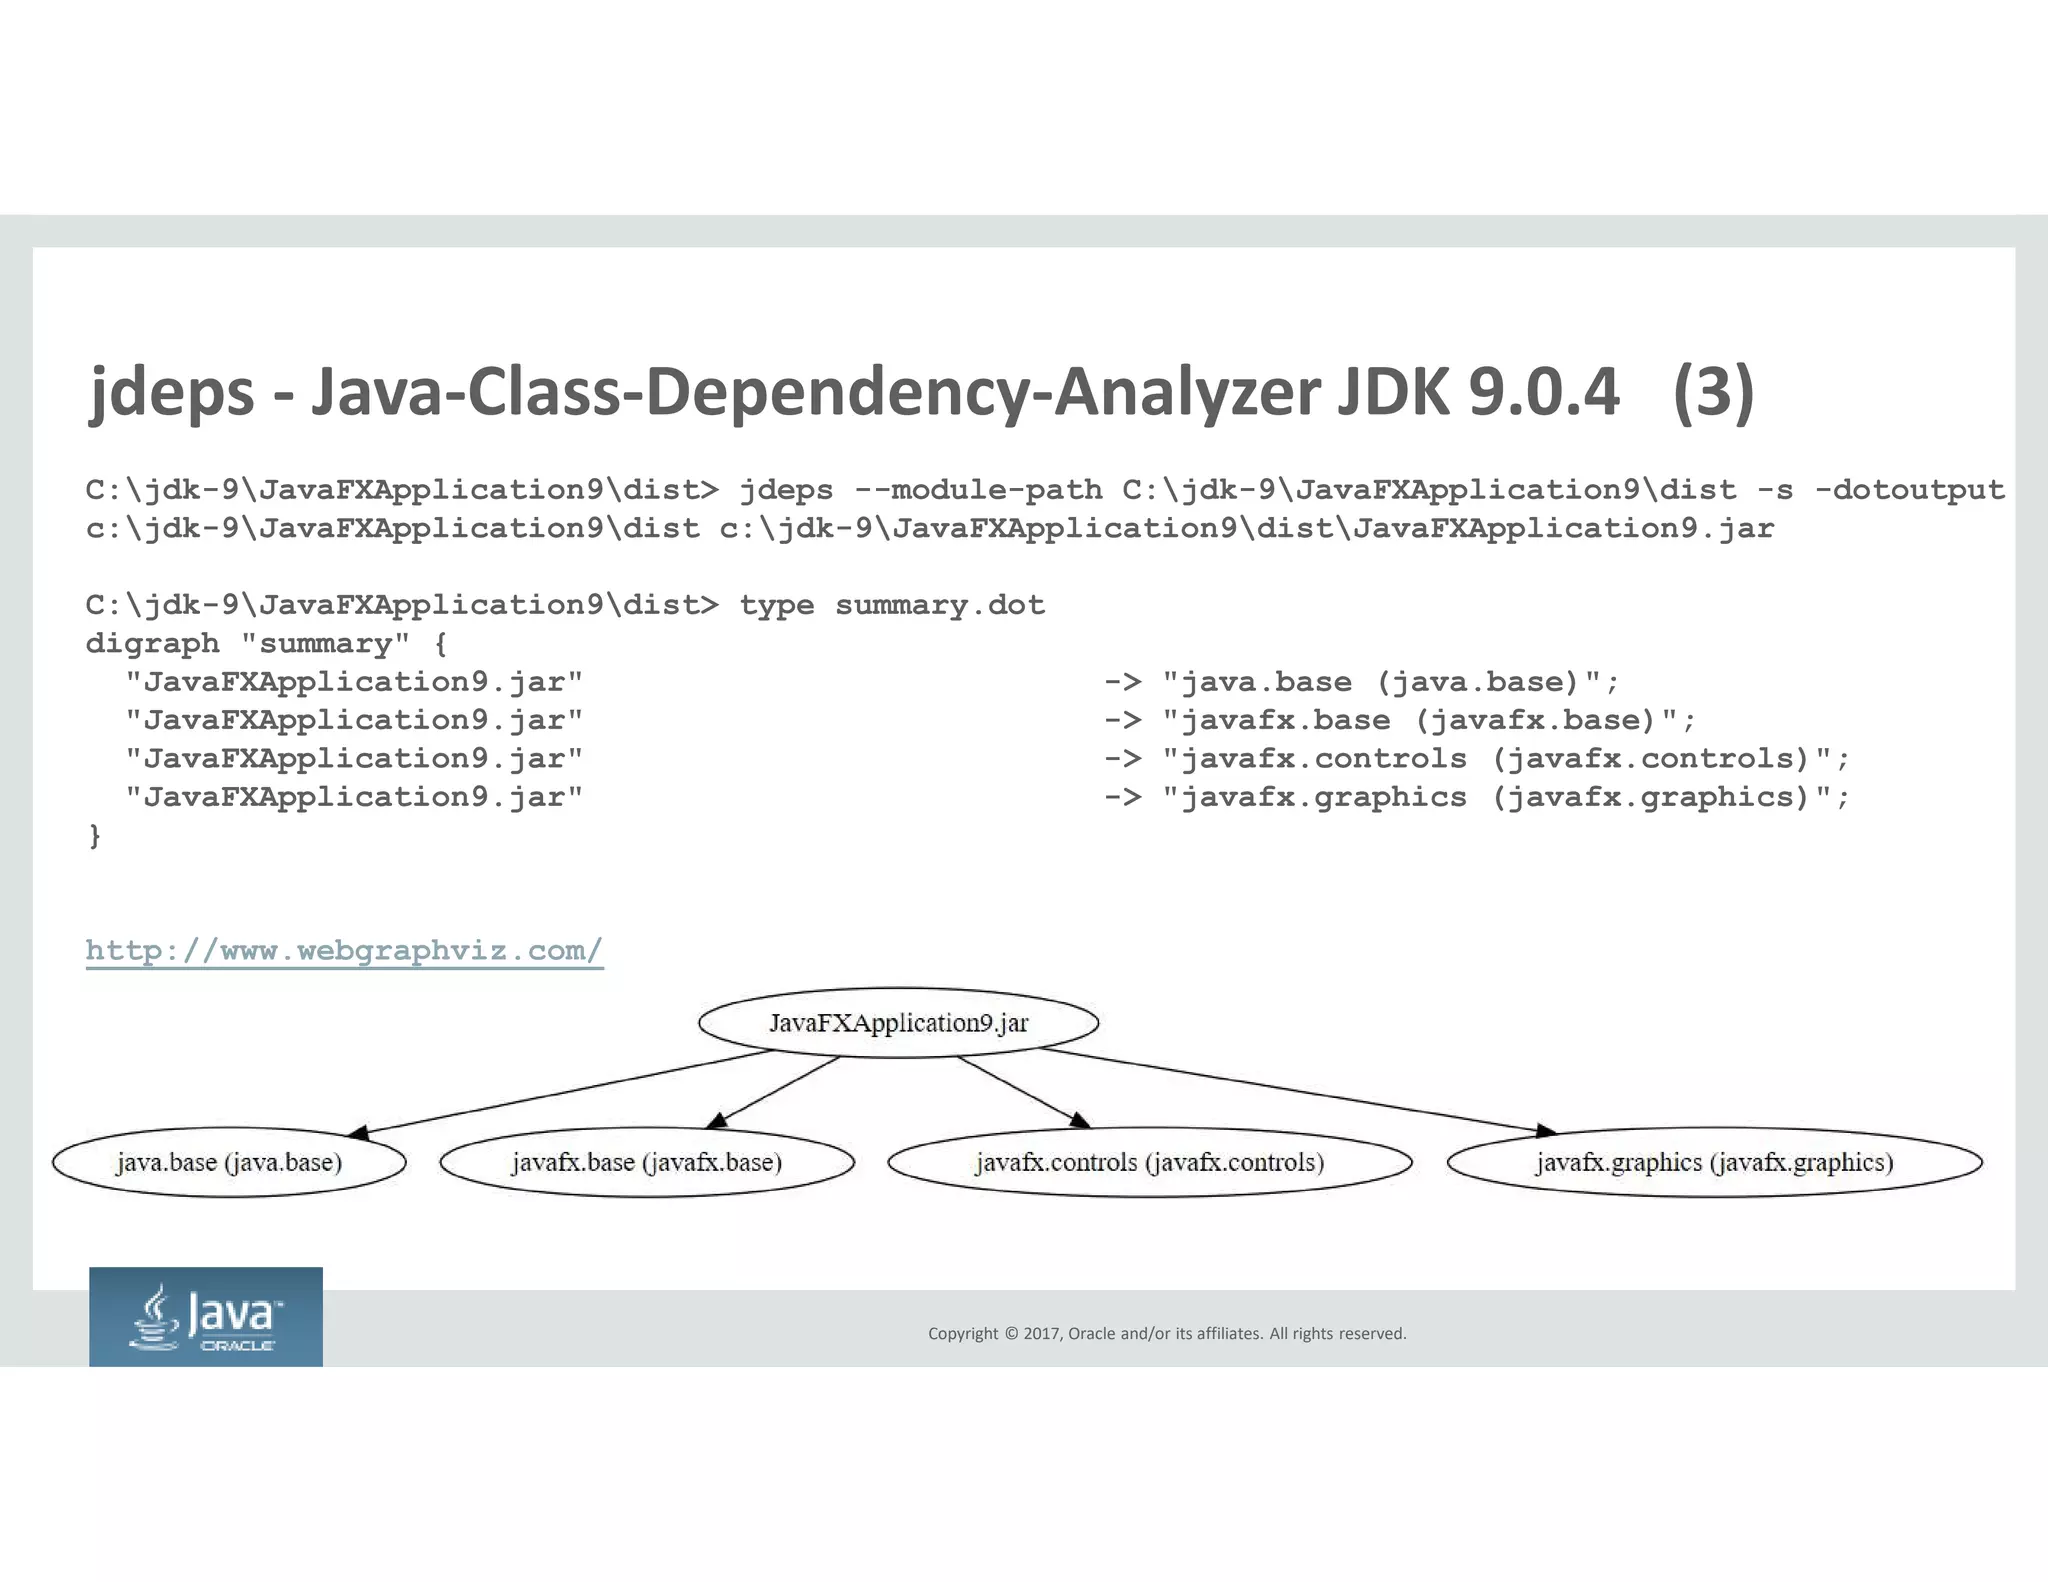Click the text digraph "summary" {

pos(267,643)
